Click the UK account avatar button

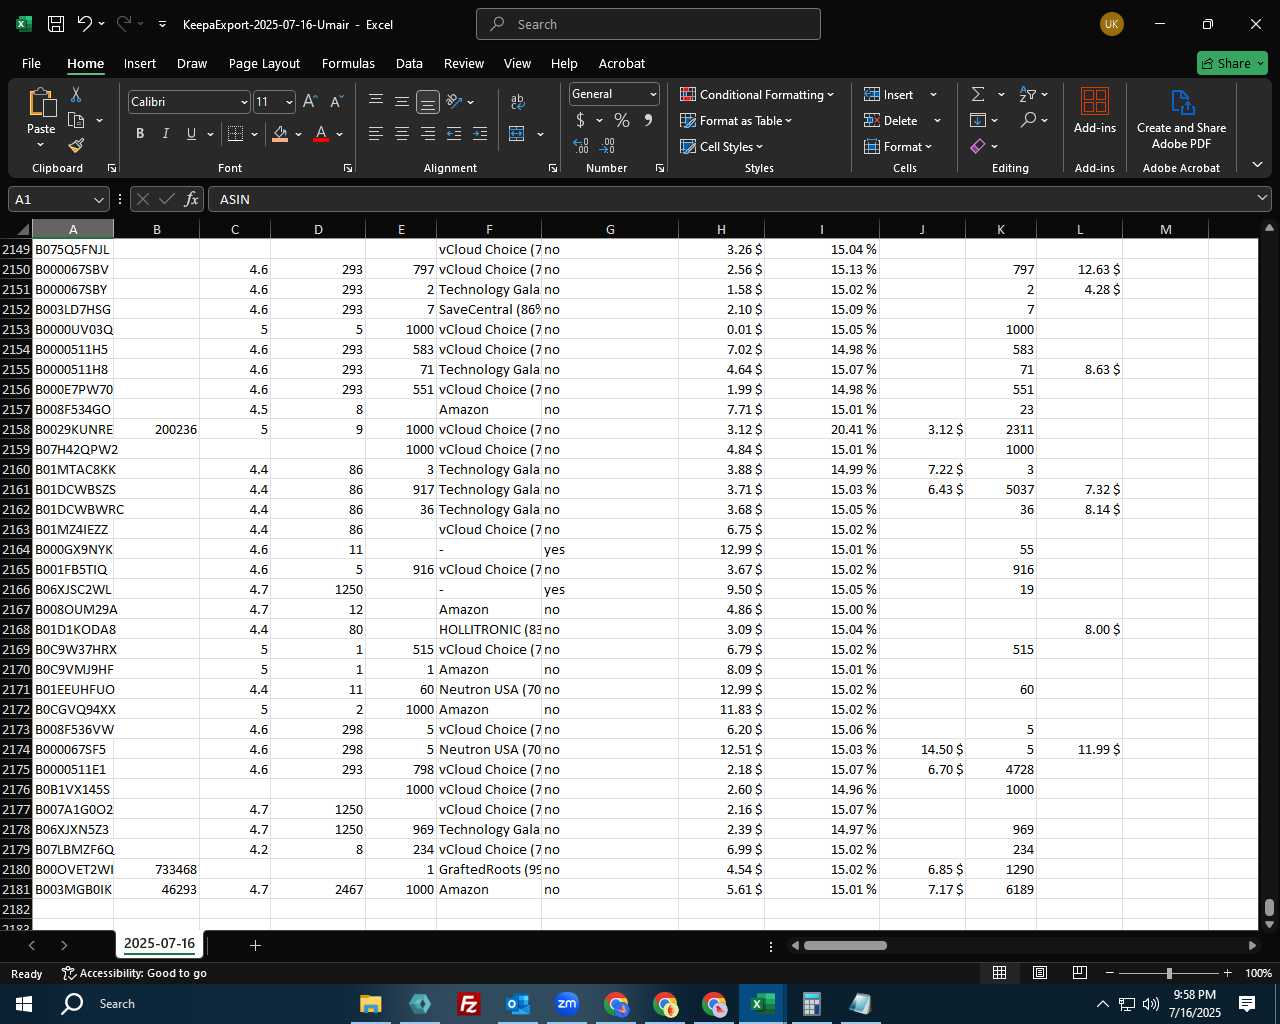click(x=1111, y=24)
